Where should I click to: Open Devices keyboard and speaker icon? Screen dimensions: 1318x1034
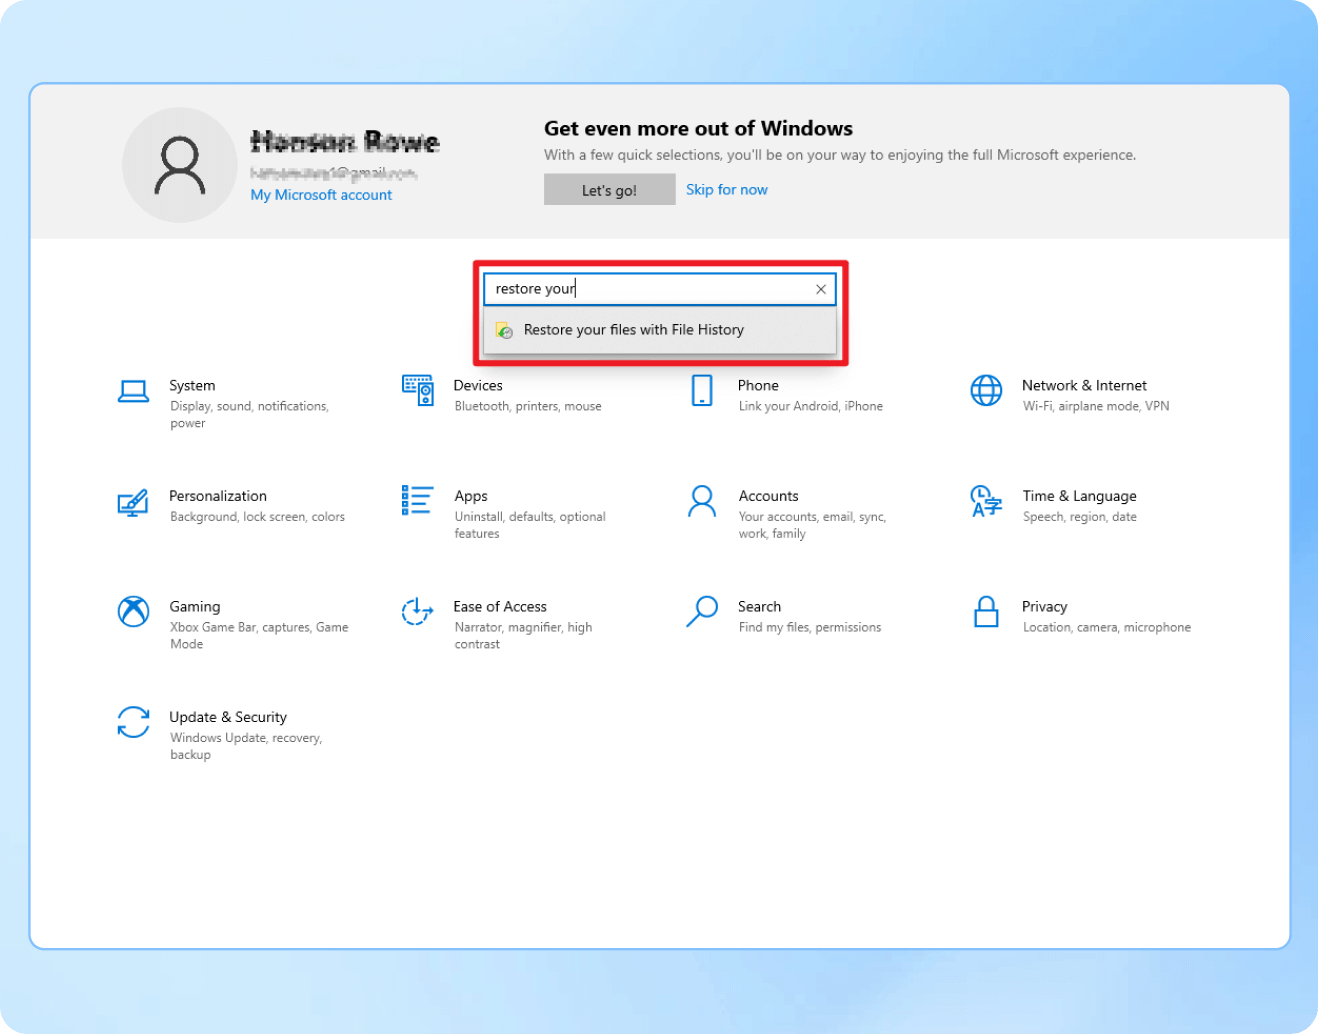coord(418,390)
